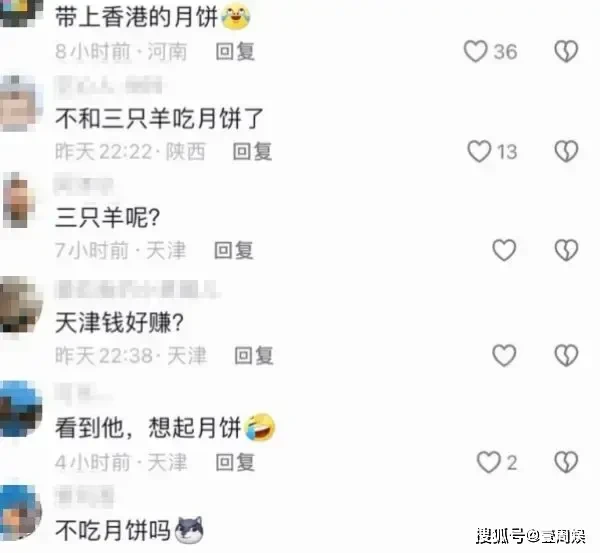Open avatar of 天津钱好赚? commenter
The width and height of the screenshot is (600, 553).
[20, 307]
